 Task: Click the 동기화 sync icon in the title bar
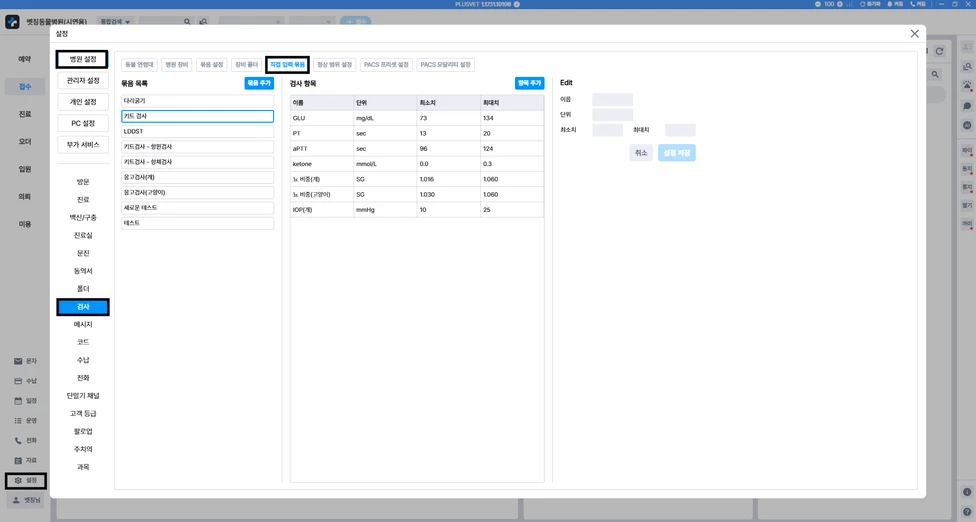(x=863, y=4)
